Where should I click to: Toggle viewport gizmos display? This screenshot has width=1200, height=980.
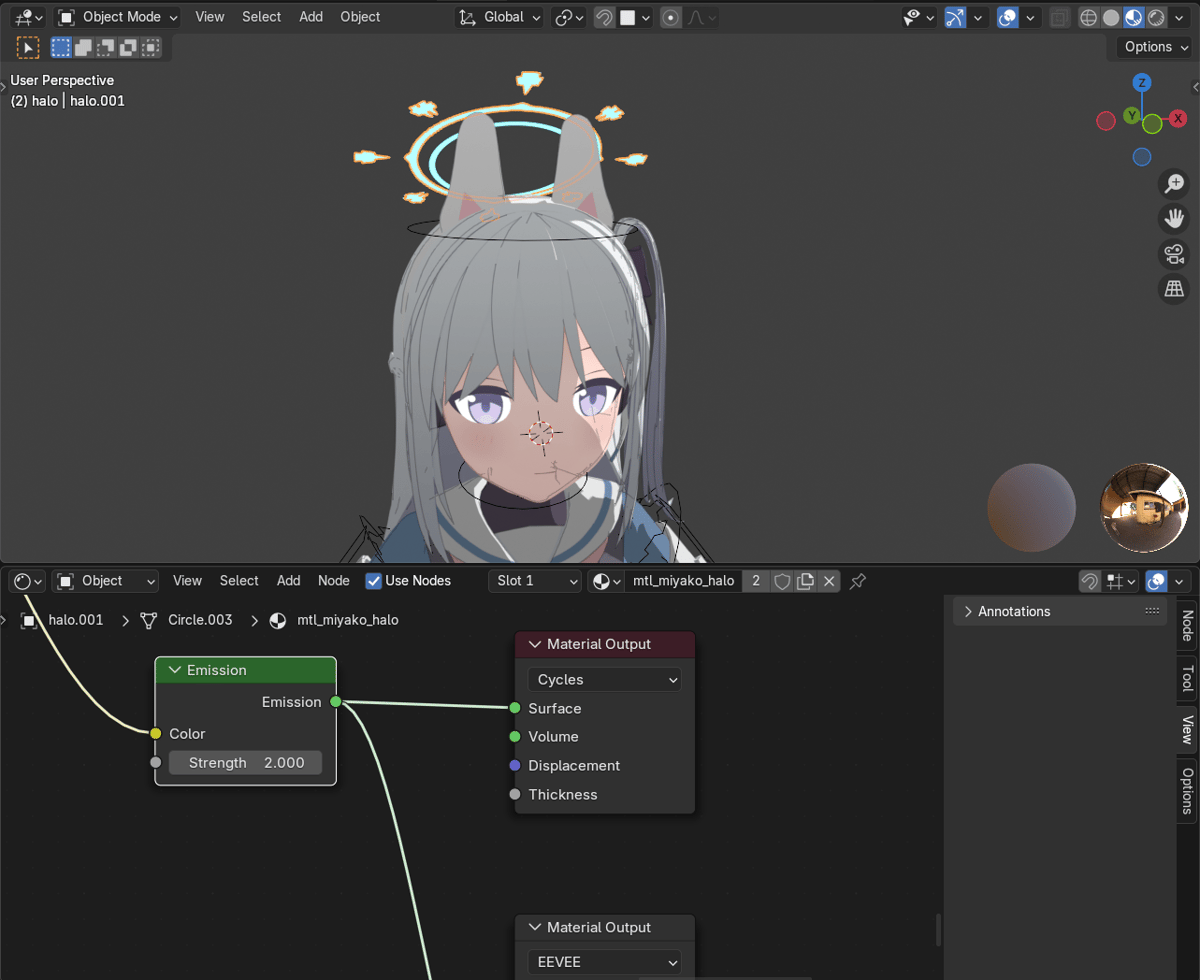tap(955, 17)
